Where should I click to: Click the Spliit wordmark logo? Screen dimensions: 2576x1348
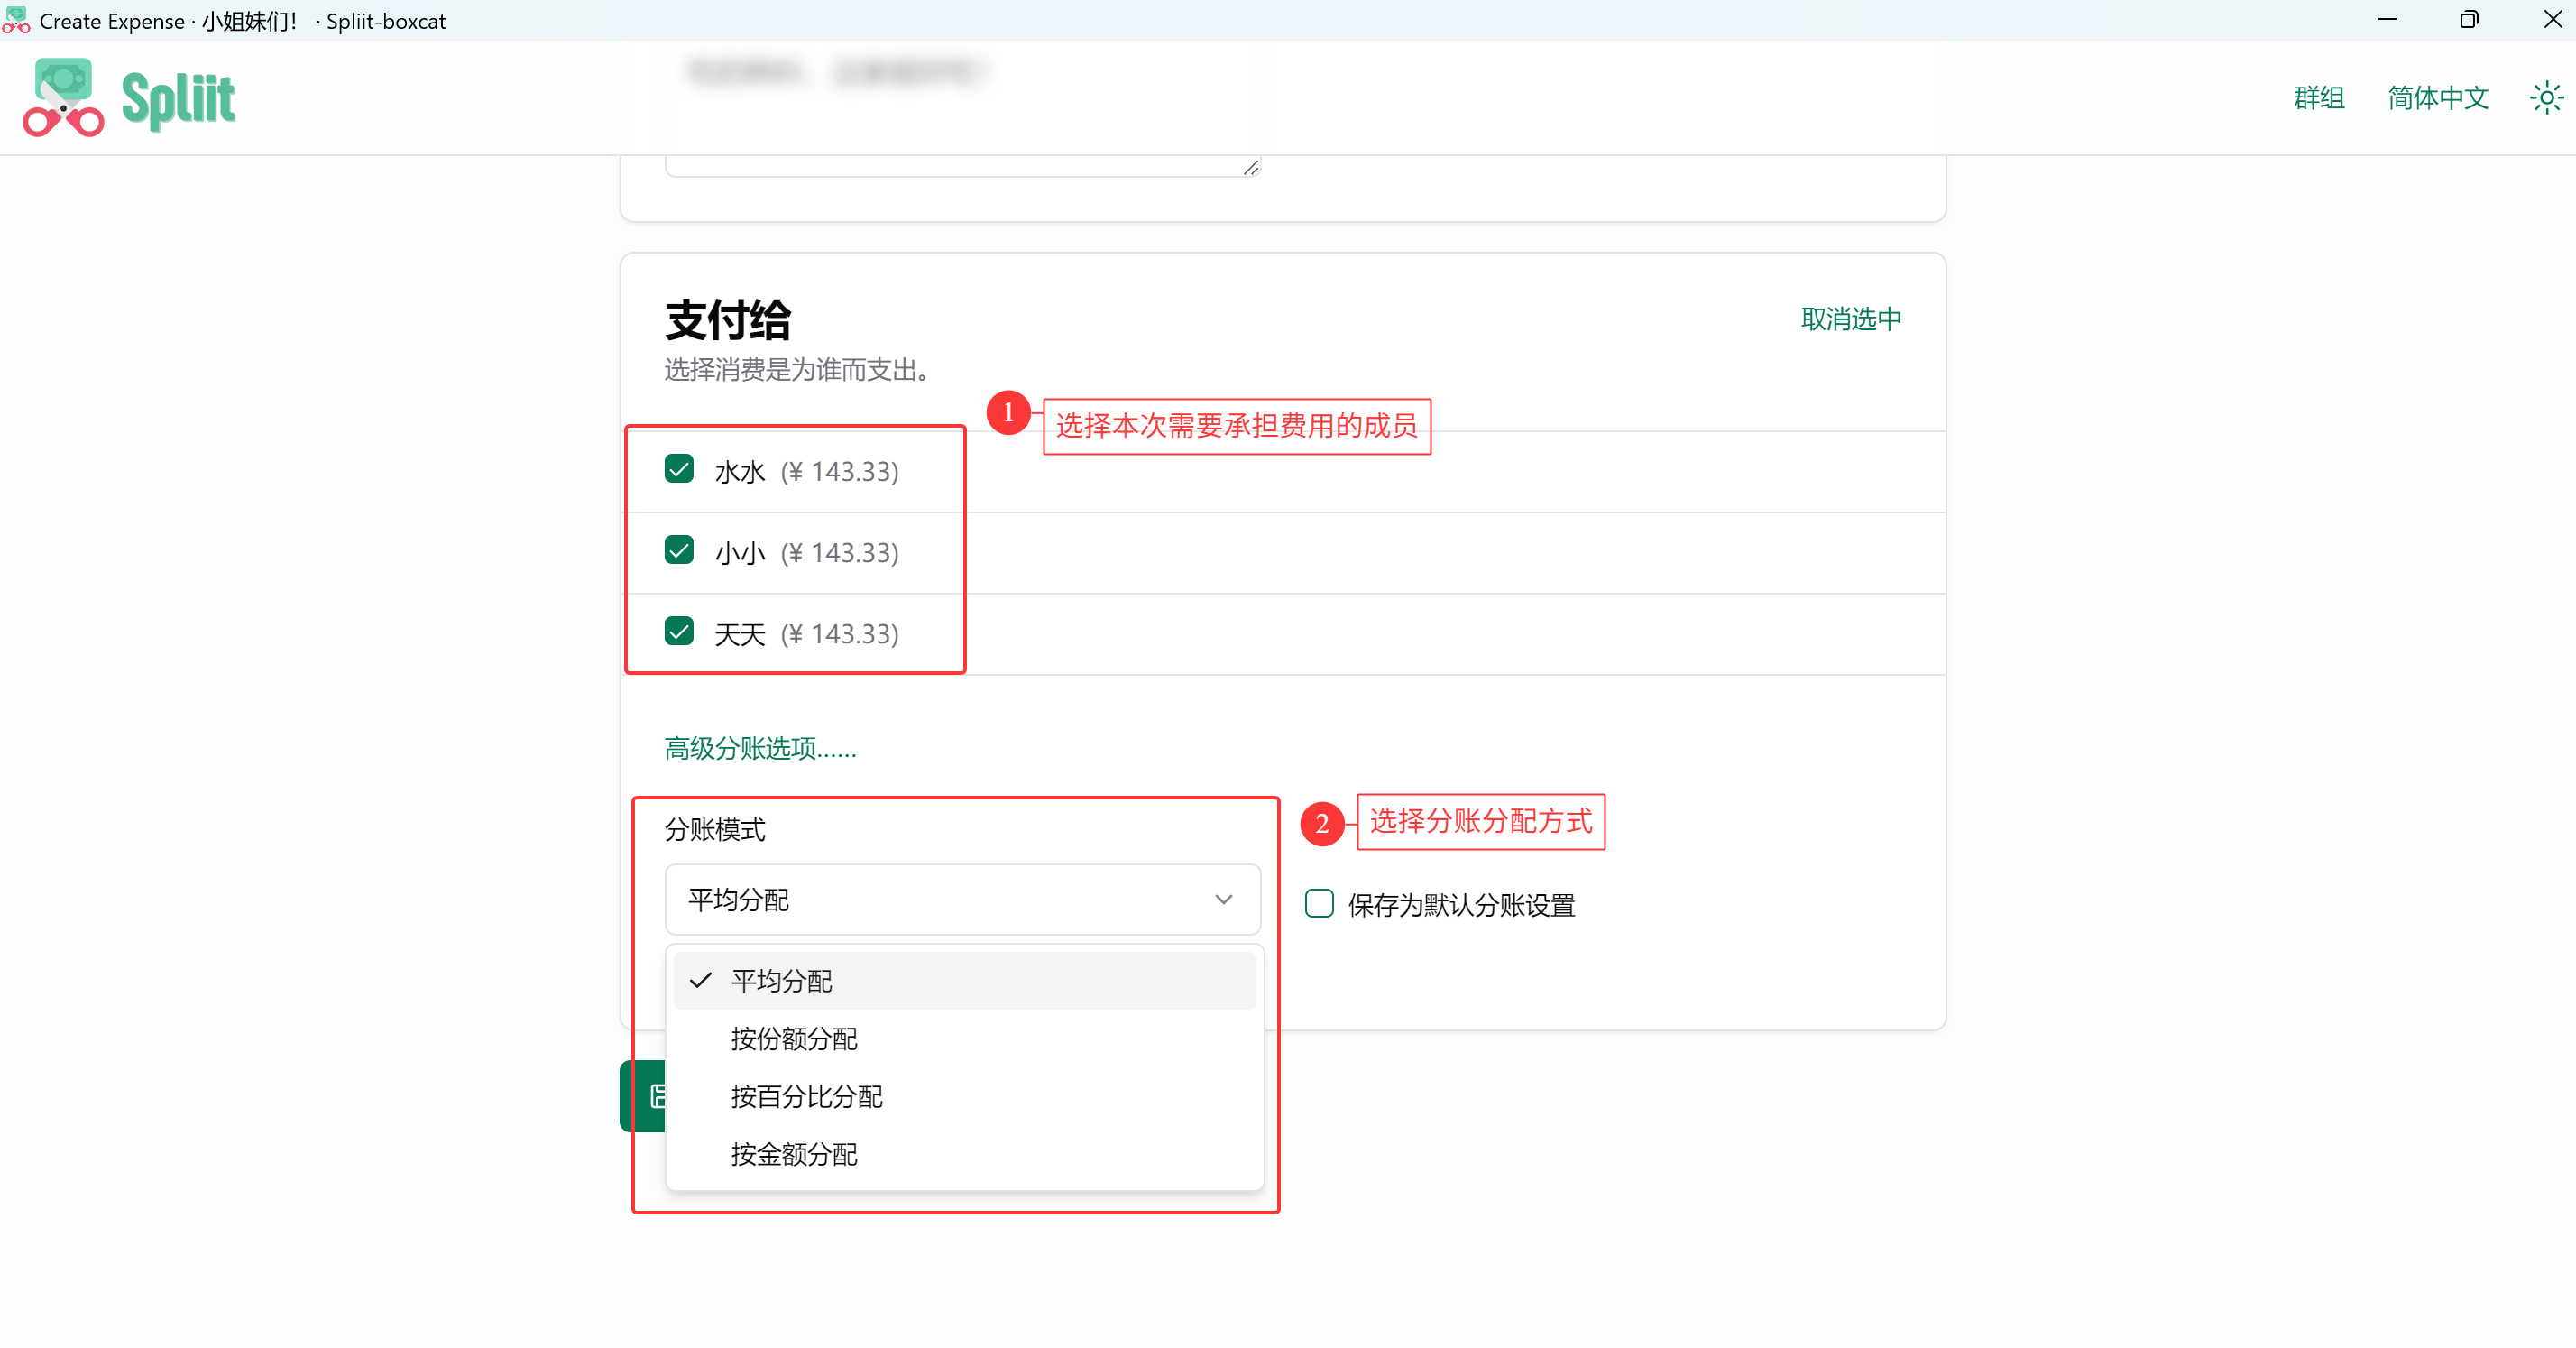(x=178, y=100)
